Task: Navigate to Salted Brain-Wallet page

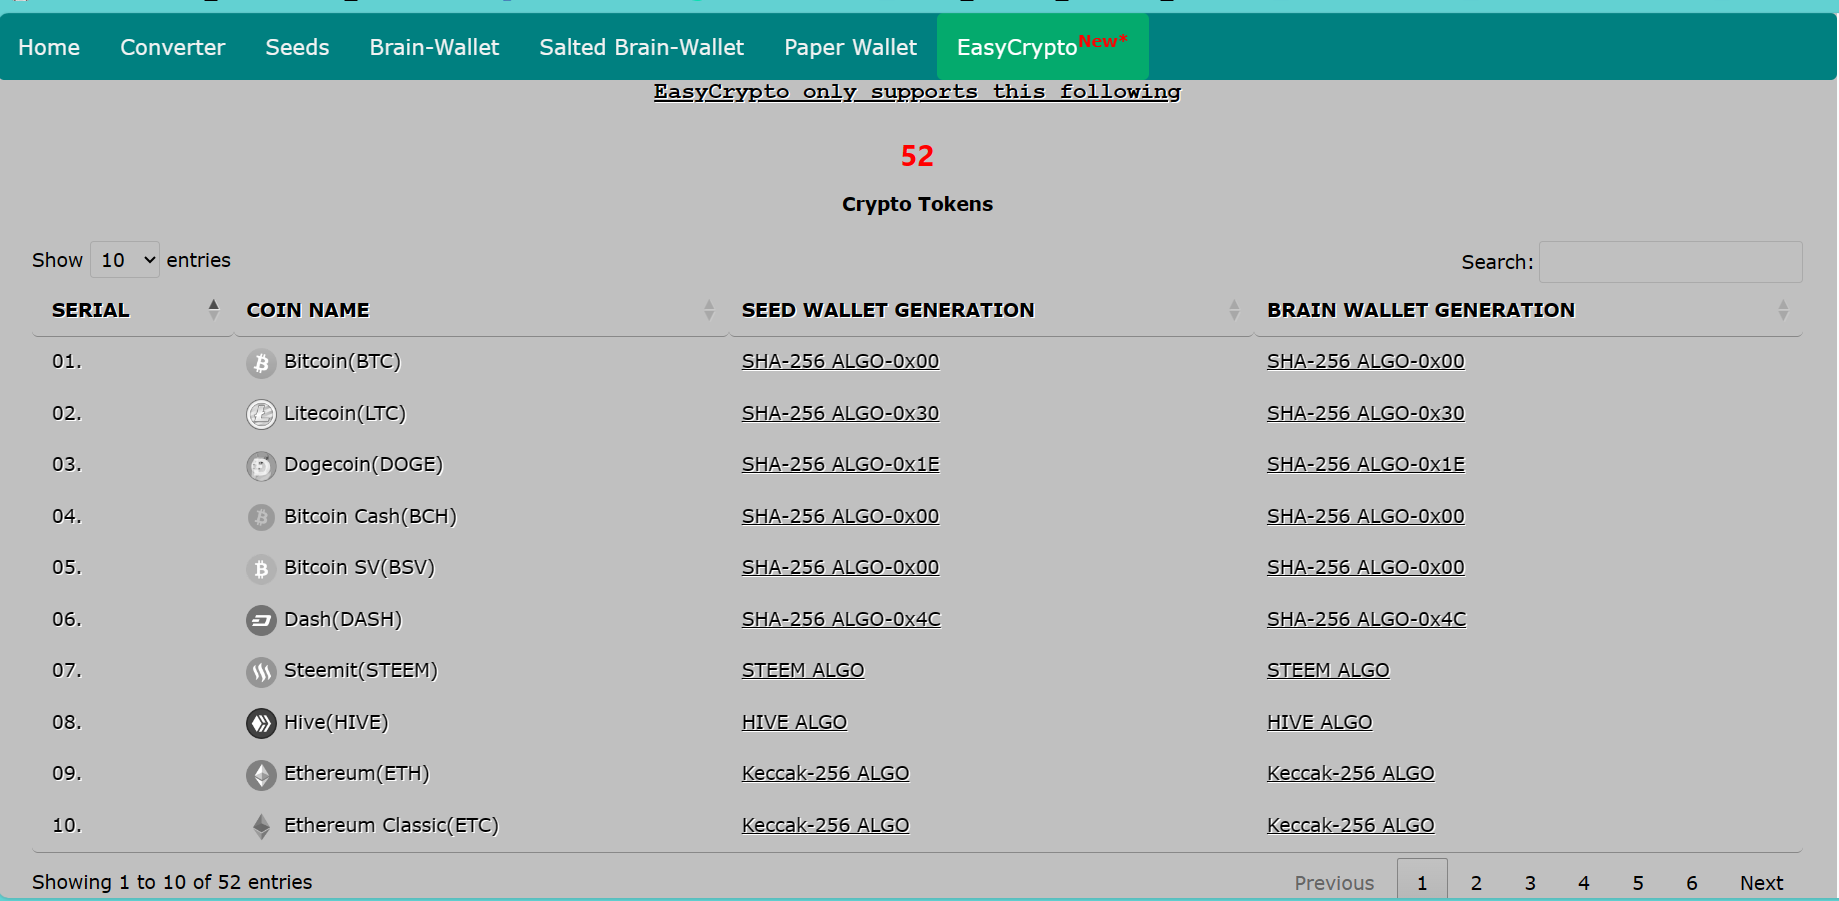Action: [642, 47]
